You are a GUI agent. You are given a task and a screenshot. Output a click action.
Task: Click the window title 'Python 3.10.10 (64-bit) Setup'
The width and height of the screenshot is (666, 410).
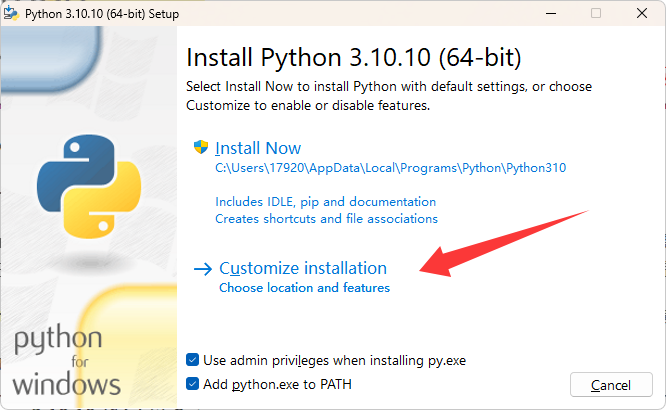102,14
